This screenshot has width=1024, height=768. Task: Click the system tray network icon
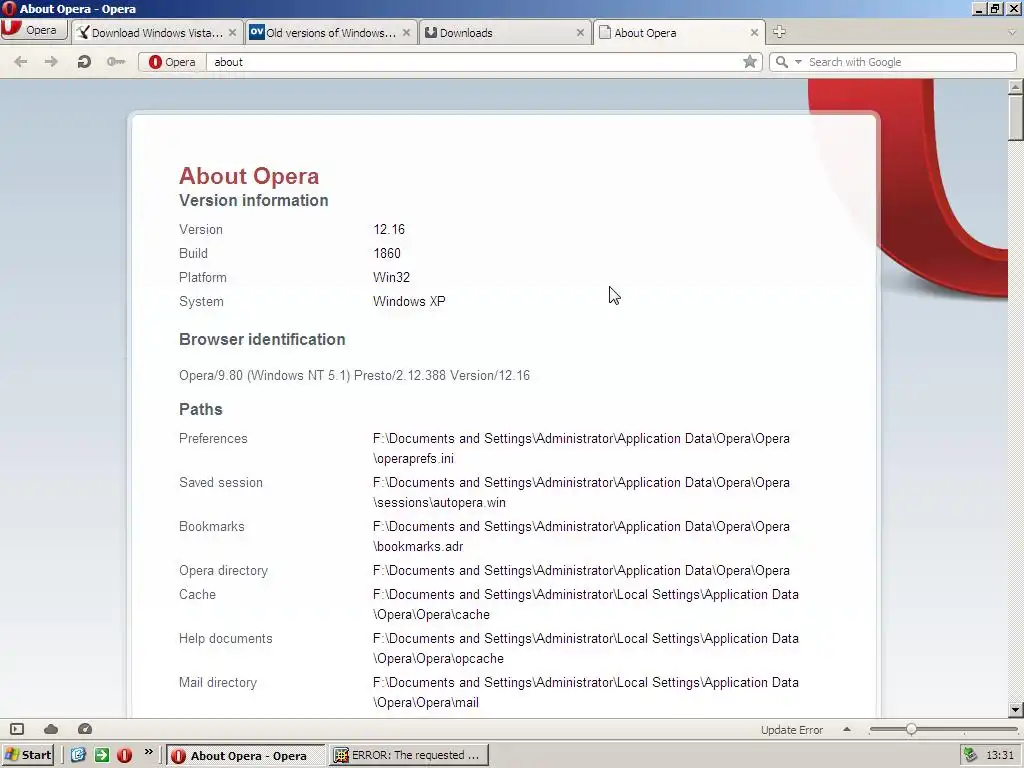point(970,755)
